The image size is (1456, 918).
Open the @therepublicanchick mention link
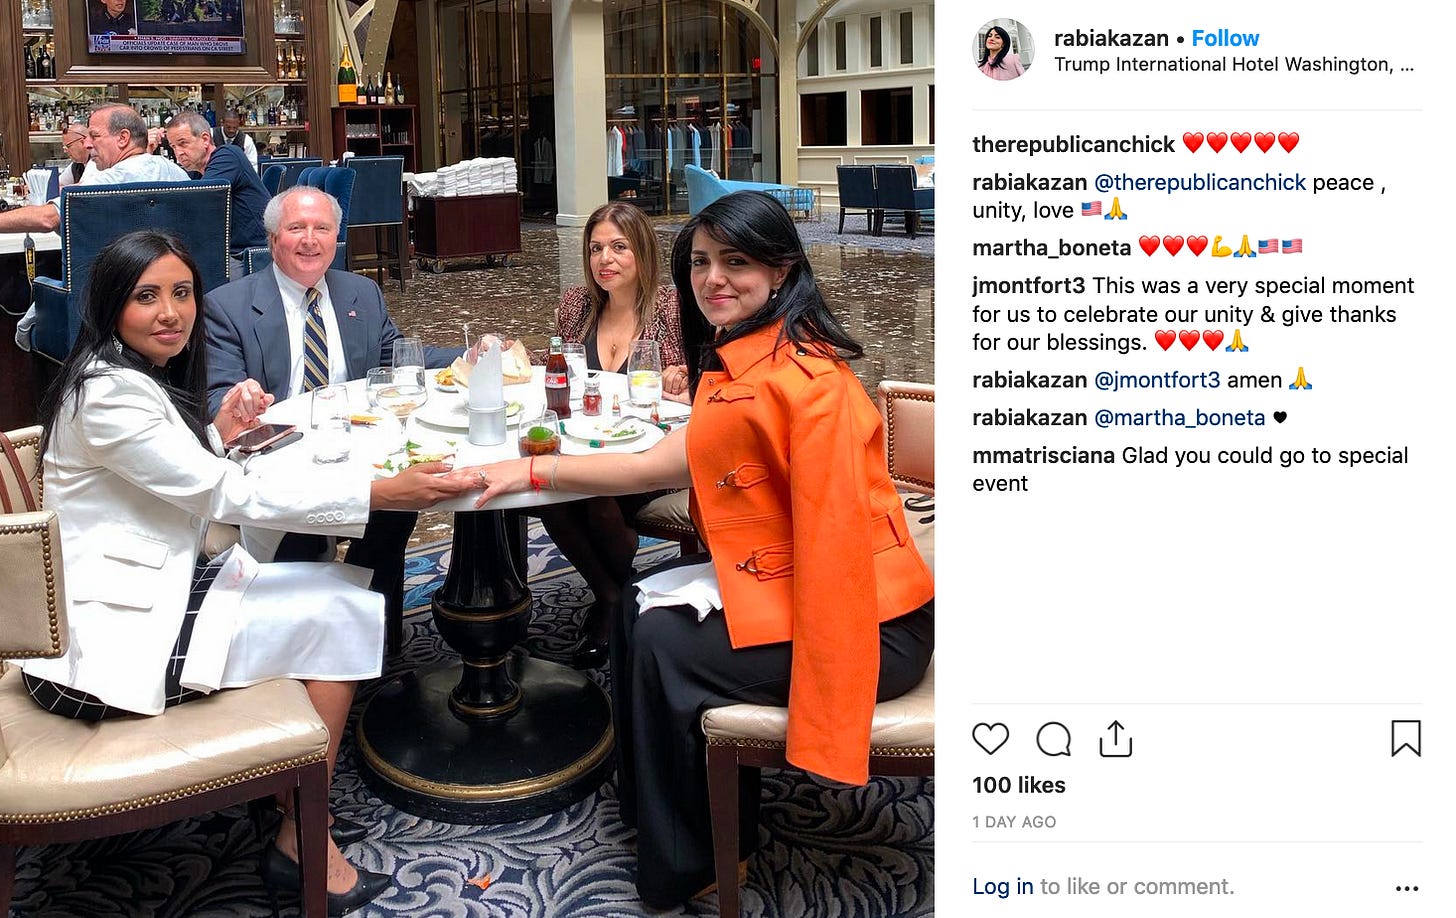[x=1200, y=182]
